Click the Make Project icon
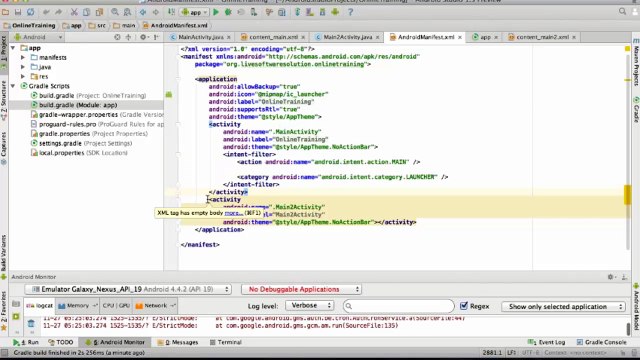The height and width of the screenshot is (360, 640). [171, 12]
